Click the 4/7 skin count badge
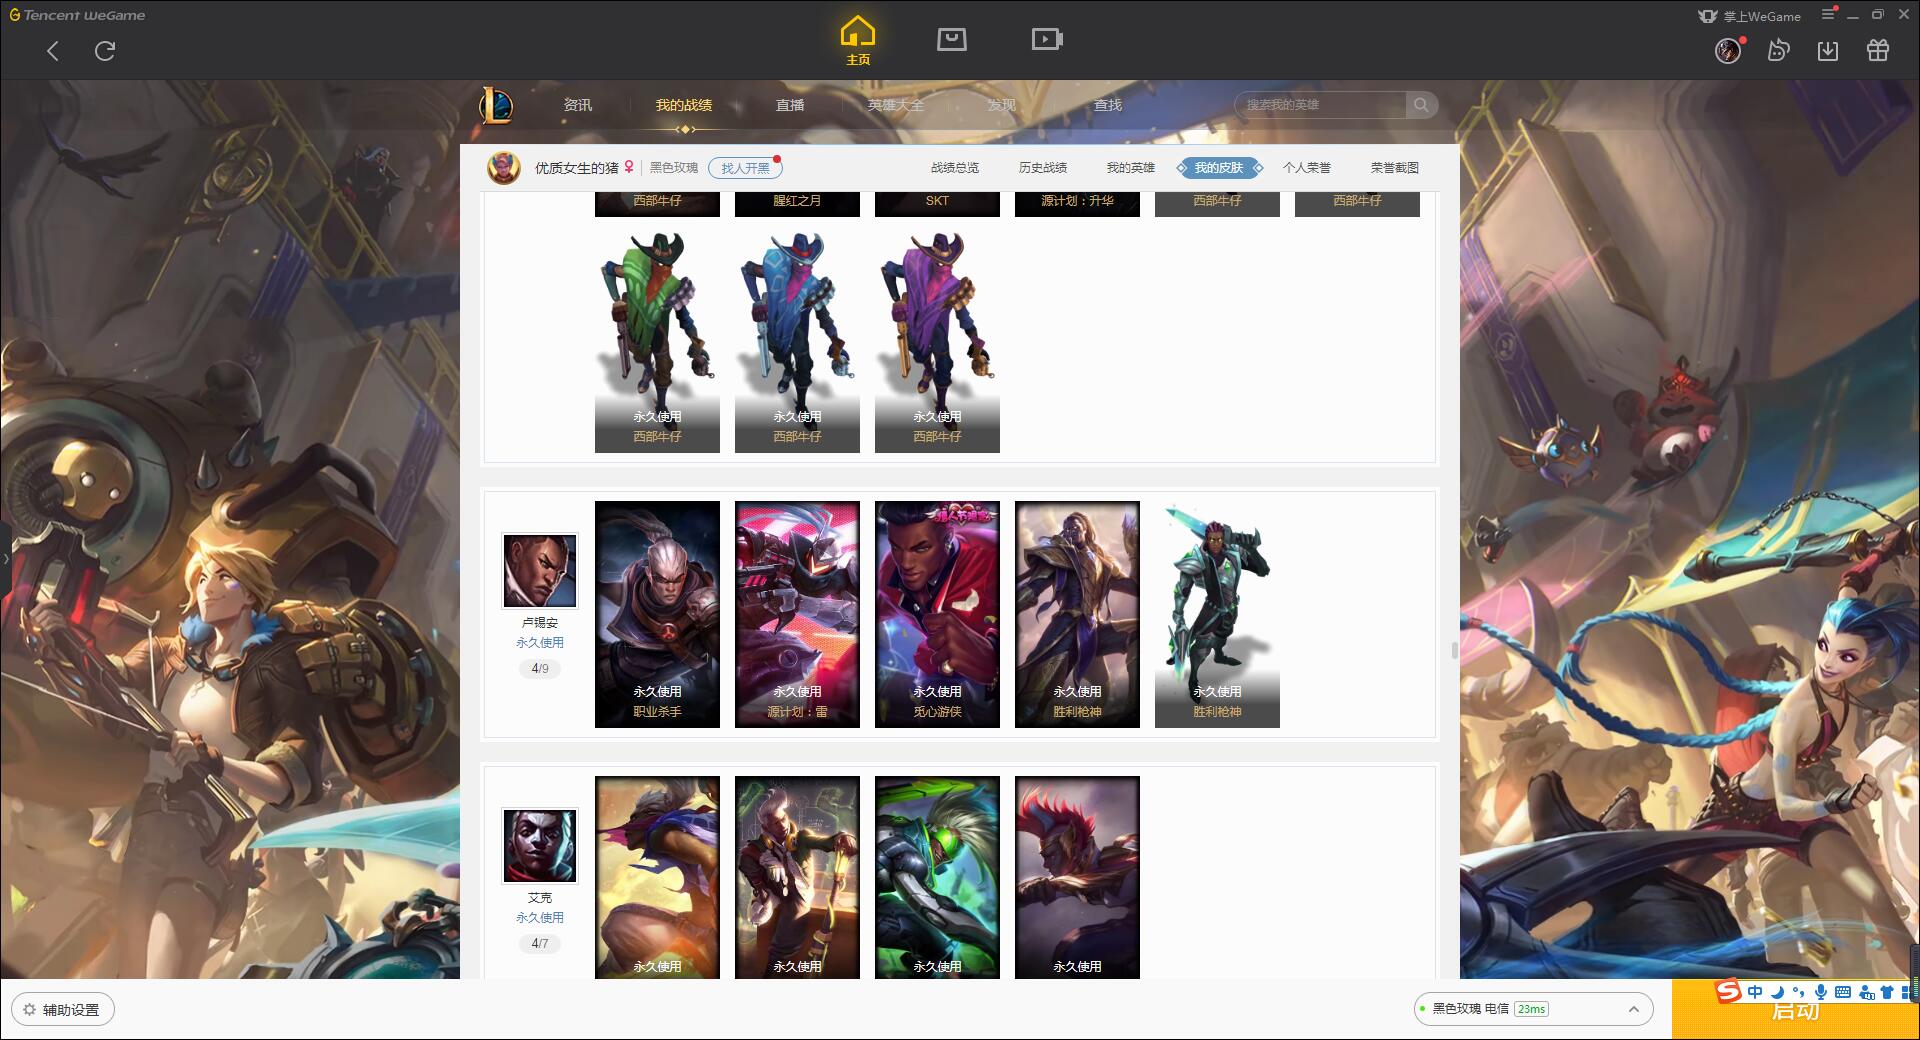The image size is (1920, 1040). click(x=540, y=943)
